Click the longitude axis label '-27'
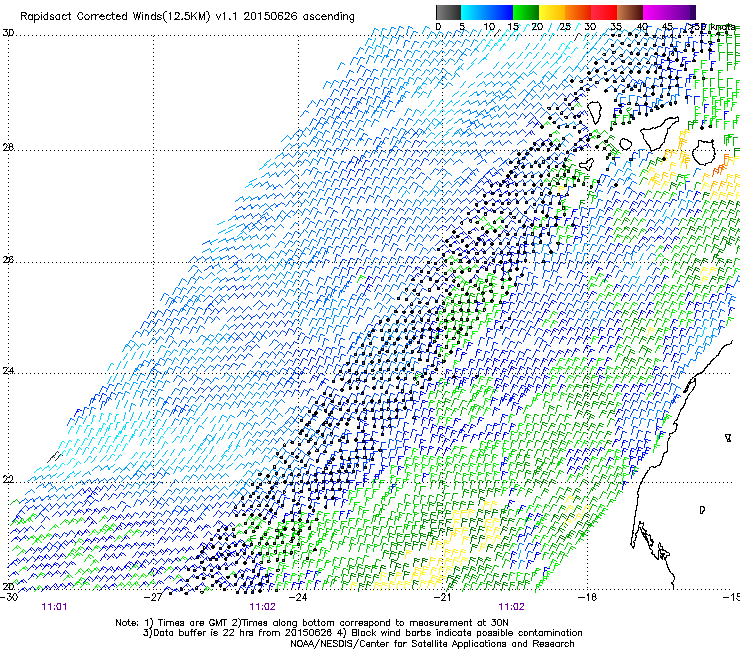Screen dimensions: 740x650 pyautogui.click(x=154, y=597)
